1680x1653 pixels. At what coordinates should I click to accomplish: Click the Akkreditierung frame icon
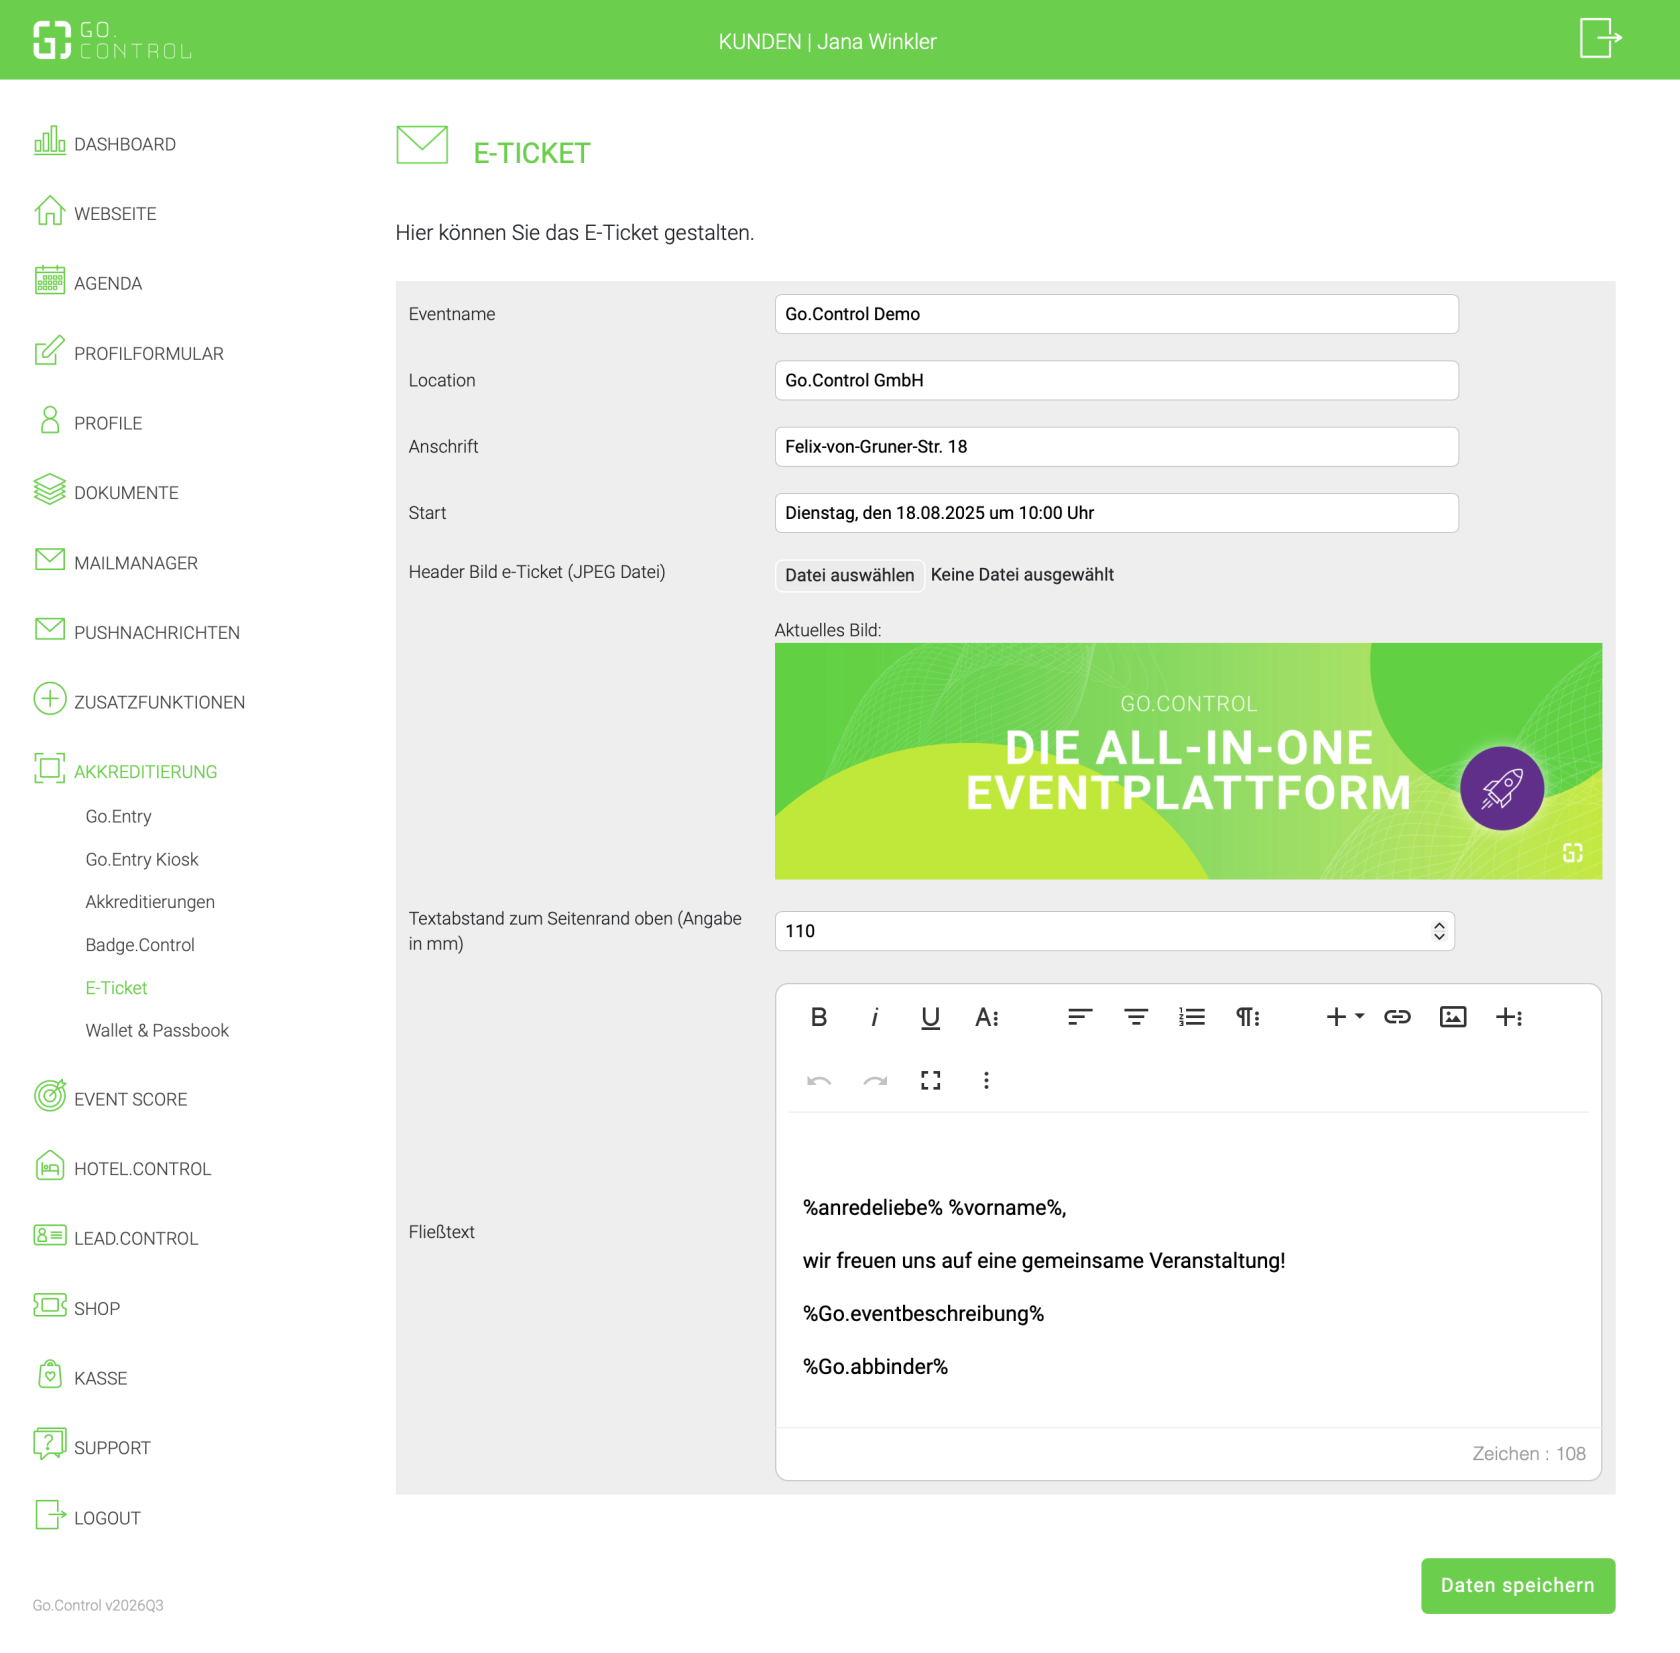[x=49, y=769]
